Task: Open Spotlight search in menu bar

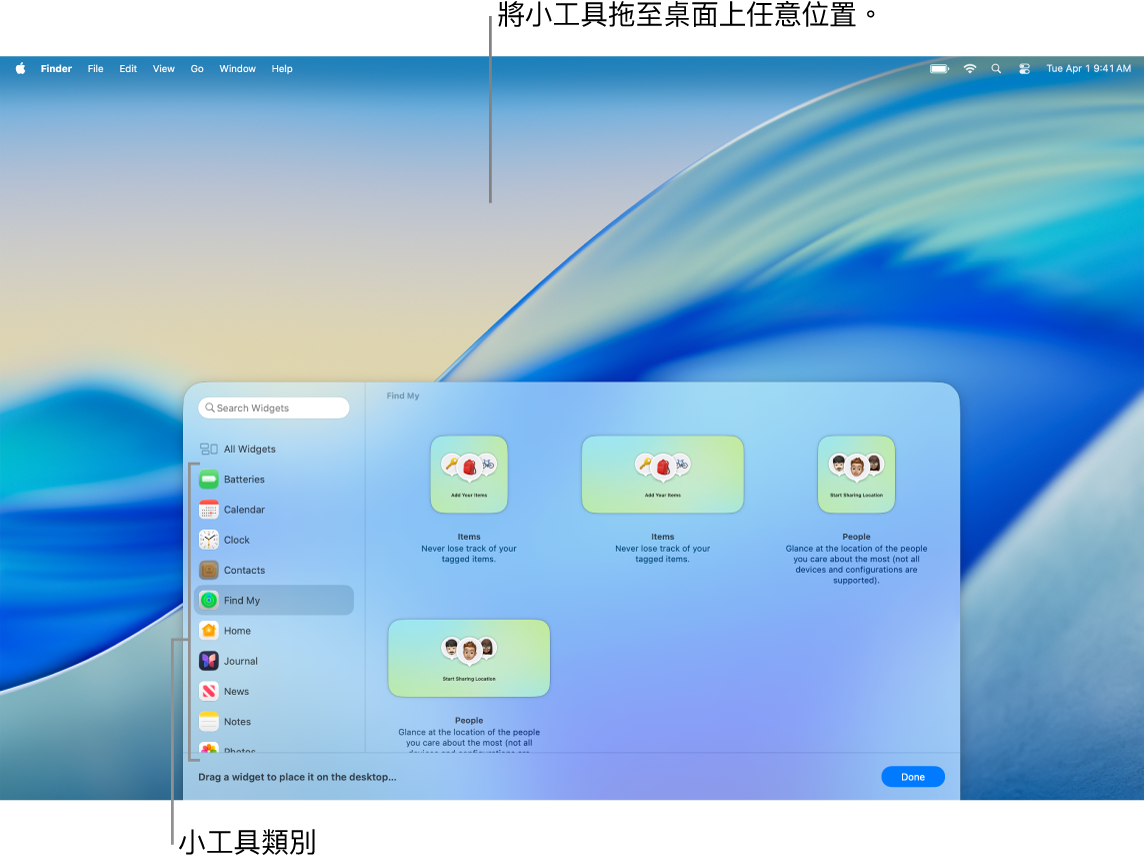Action: [x=996, y=69]
